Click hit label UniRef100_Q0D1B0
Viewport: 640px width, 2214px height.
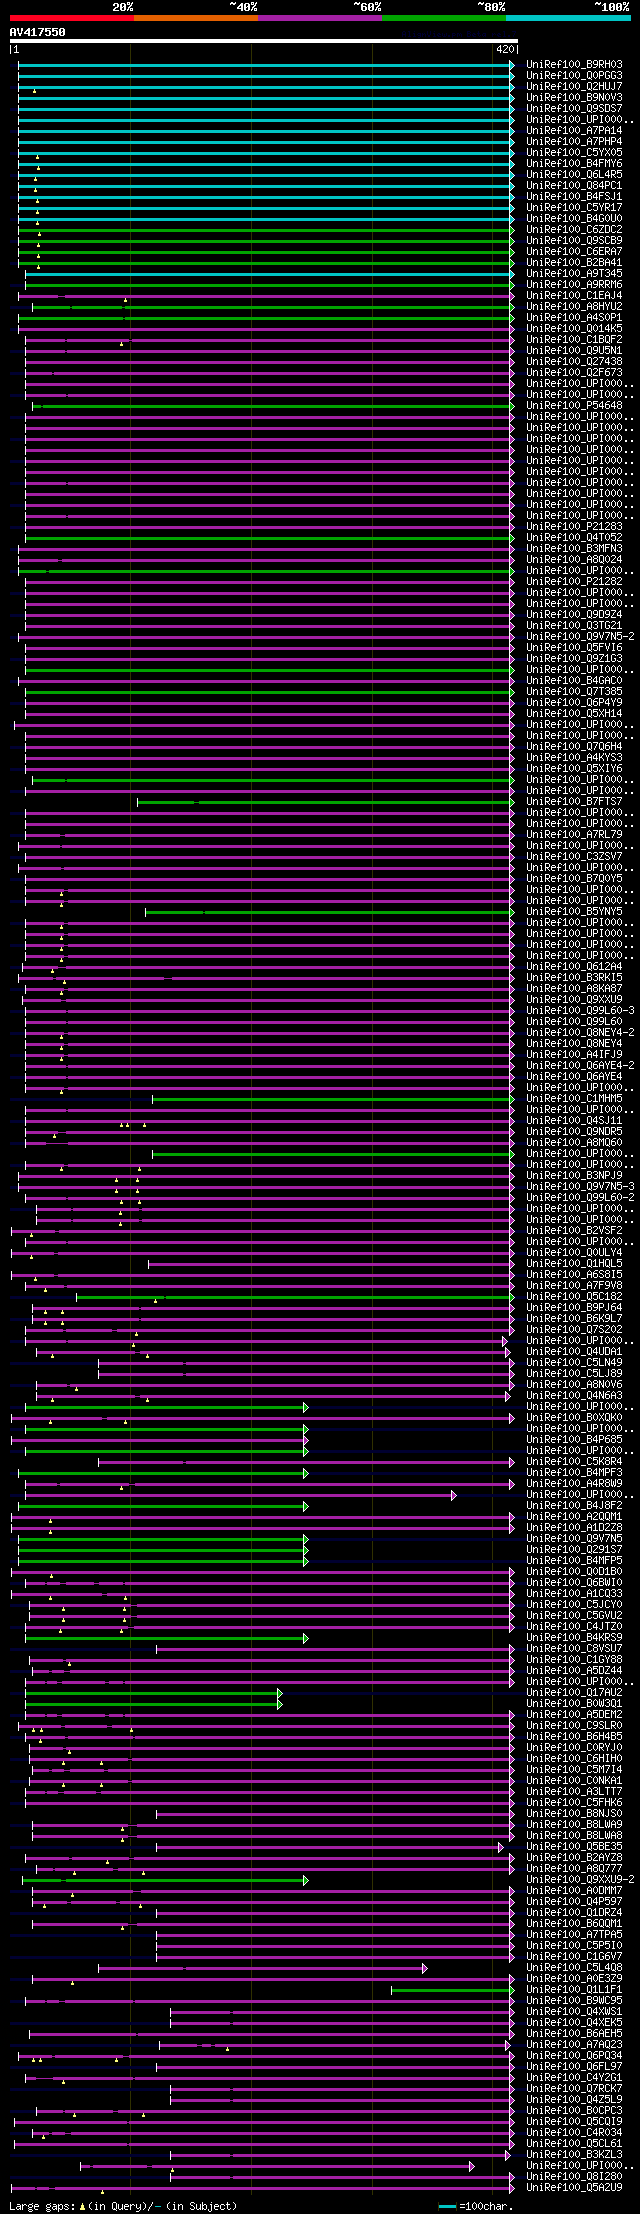pyautogui.click(x=574, y=1571)
